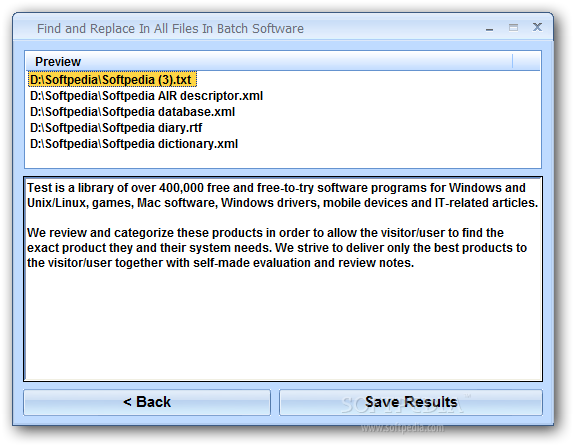Select Softpedia diary.rtf row

(116, 128)
